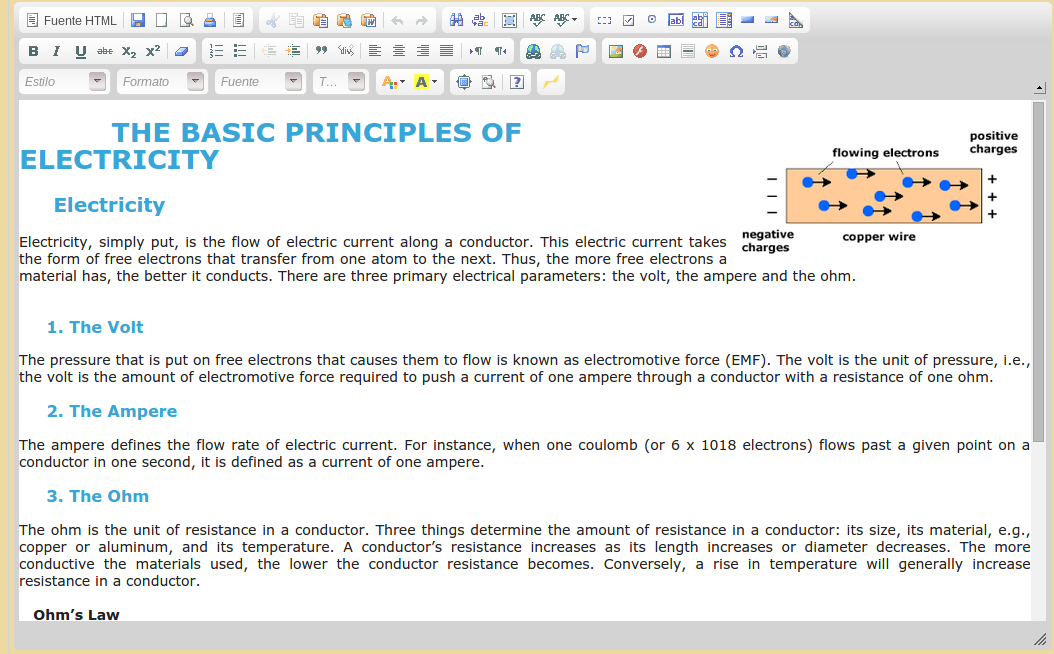
Task: Toggle italic formatting
Action: point(57,51)
